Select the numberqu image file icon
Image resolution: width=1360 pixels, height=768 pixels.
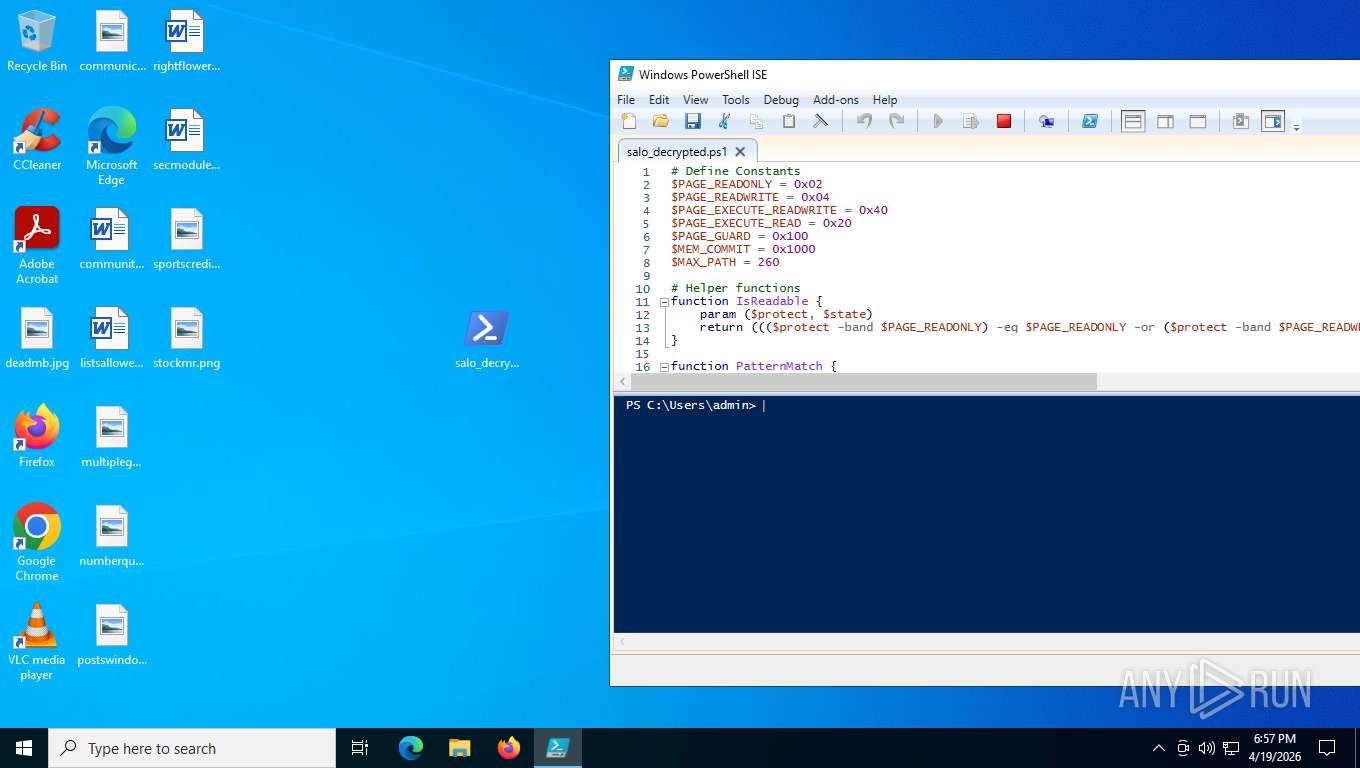coord(111,536)
